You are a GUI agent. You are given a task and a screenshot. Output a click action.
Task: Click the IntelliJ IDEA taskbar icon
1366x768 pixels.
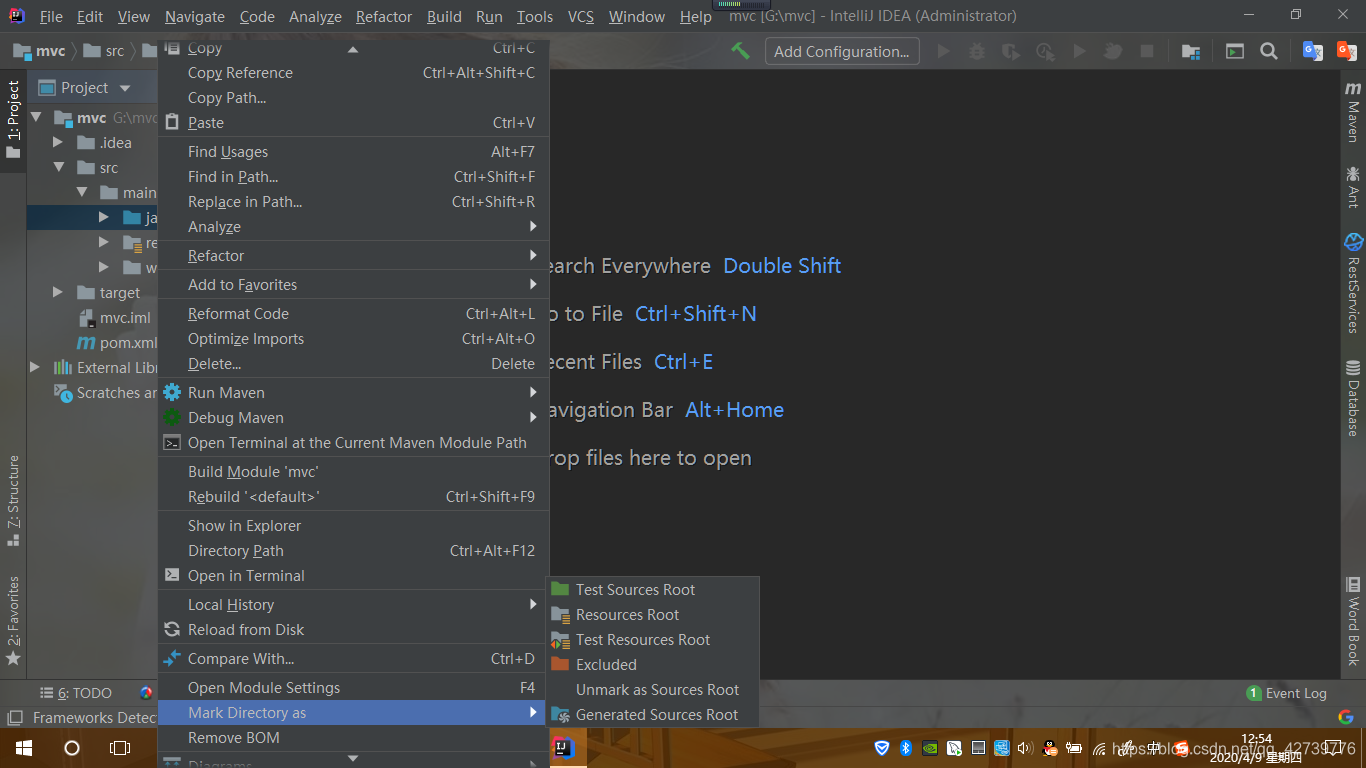coord(563,748)
